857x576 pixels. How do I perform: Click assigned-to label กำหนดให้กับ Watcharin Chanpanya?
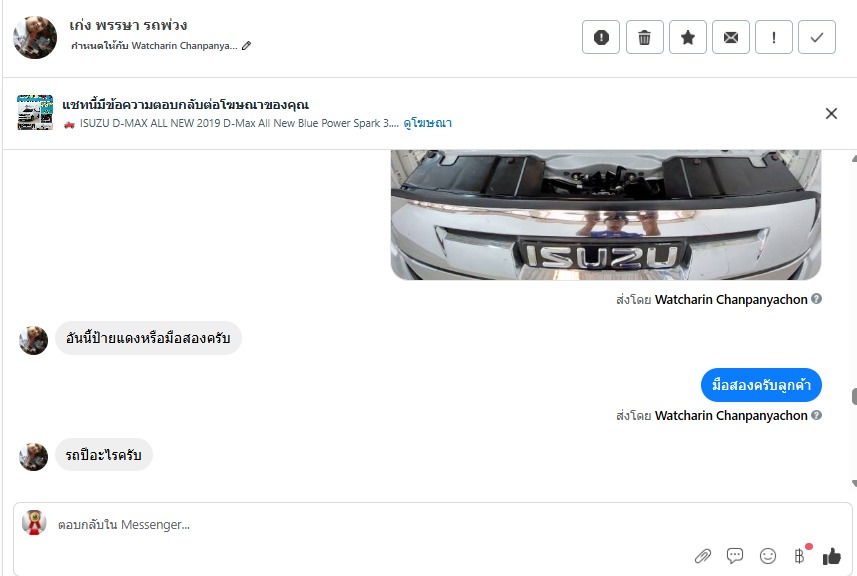tap(155, 46)
